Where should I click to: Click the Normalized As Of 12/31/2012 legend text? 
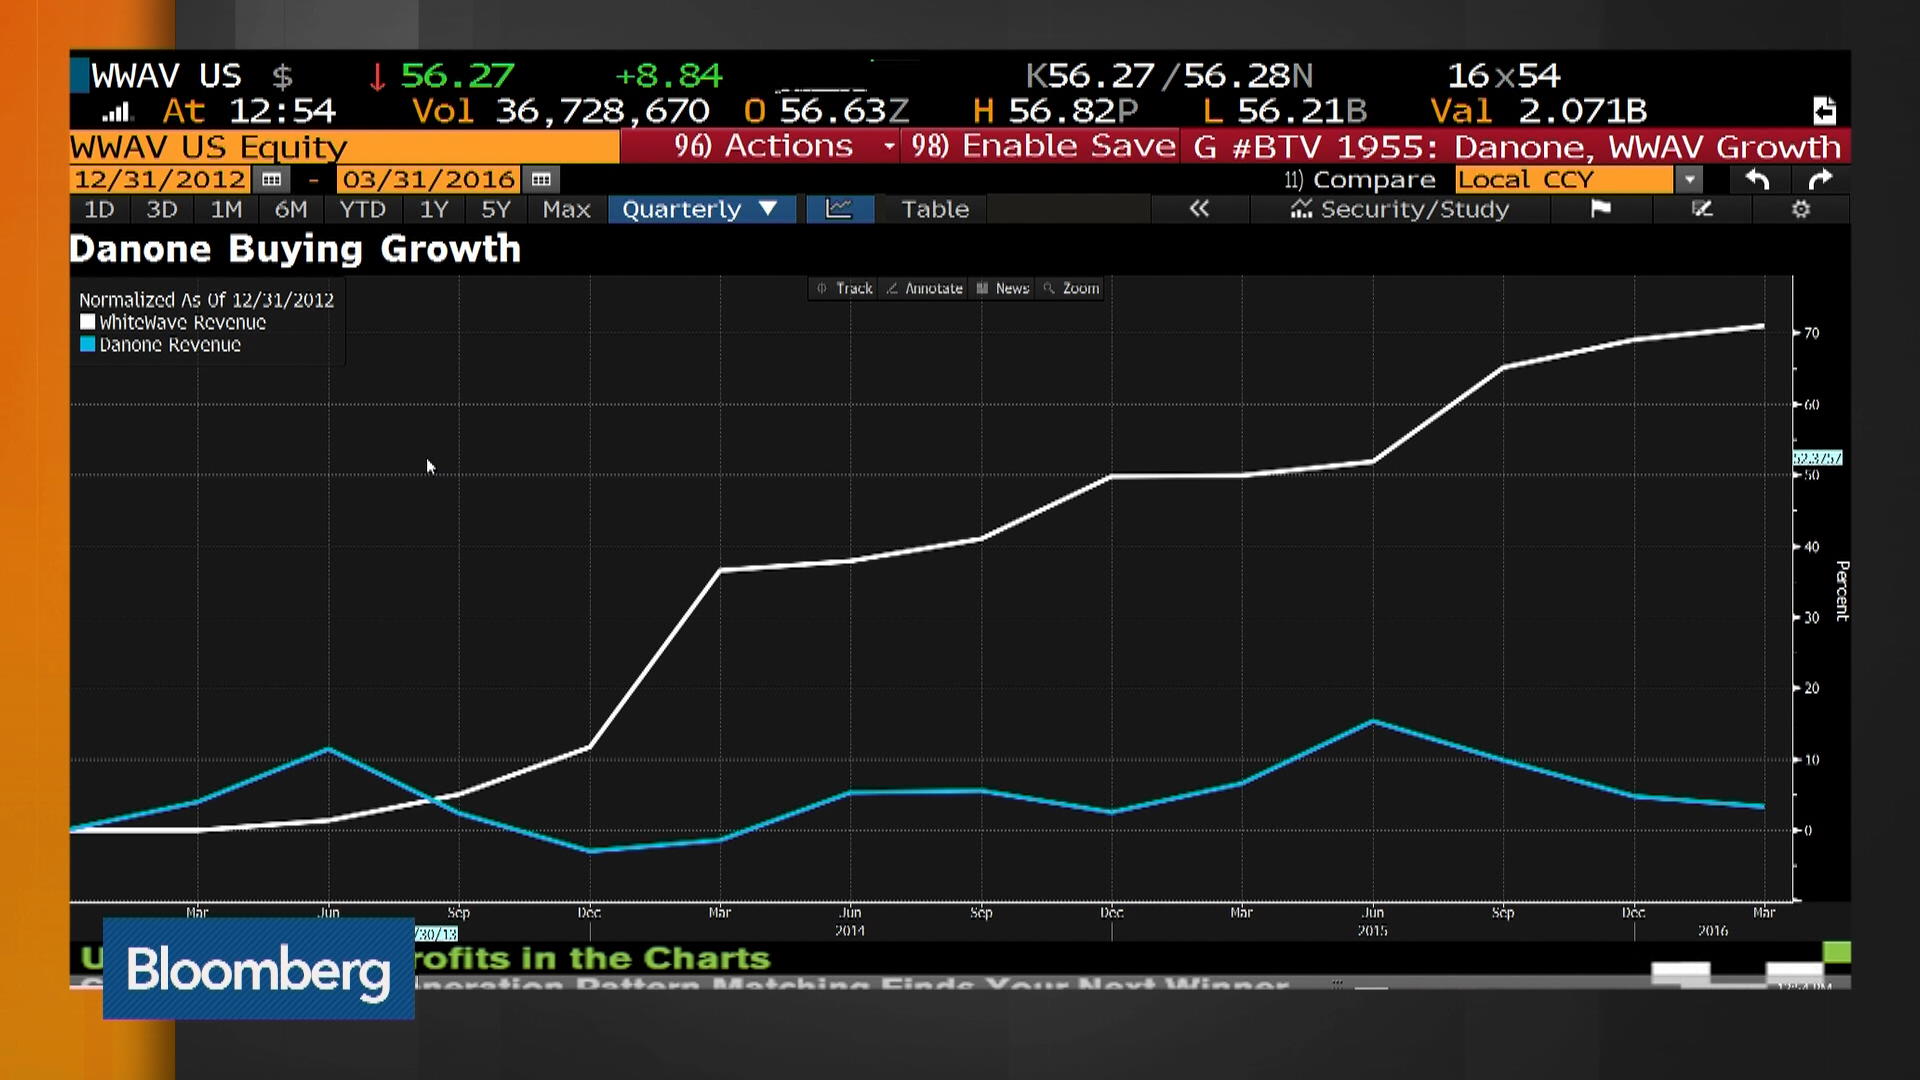206,300
